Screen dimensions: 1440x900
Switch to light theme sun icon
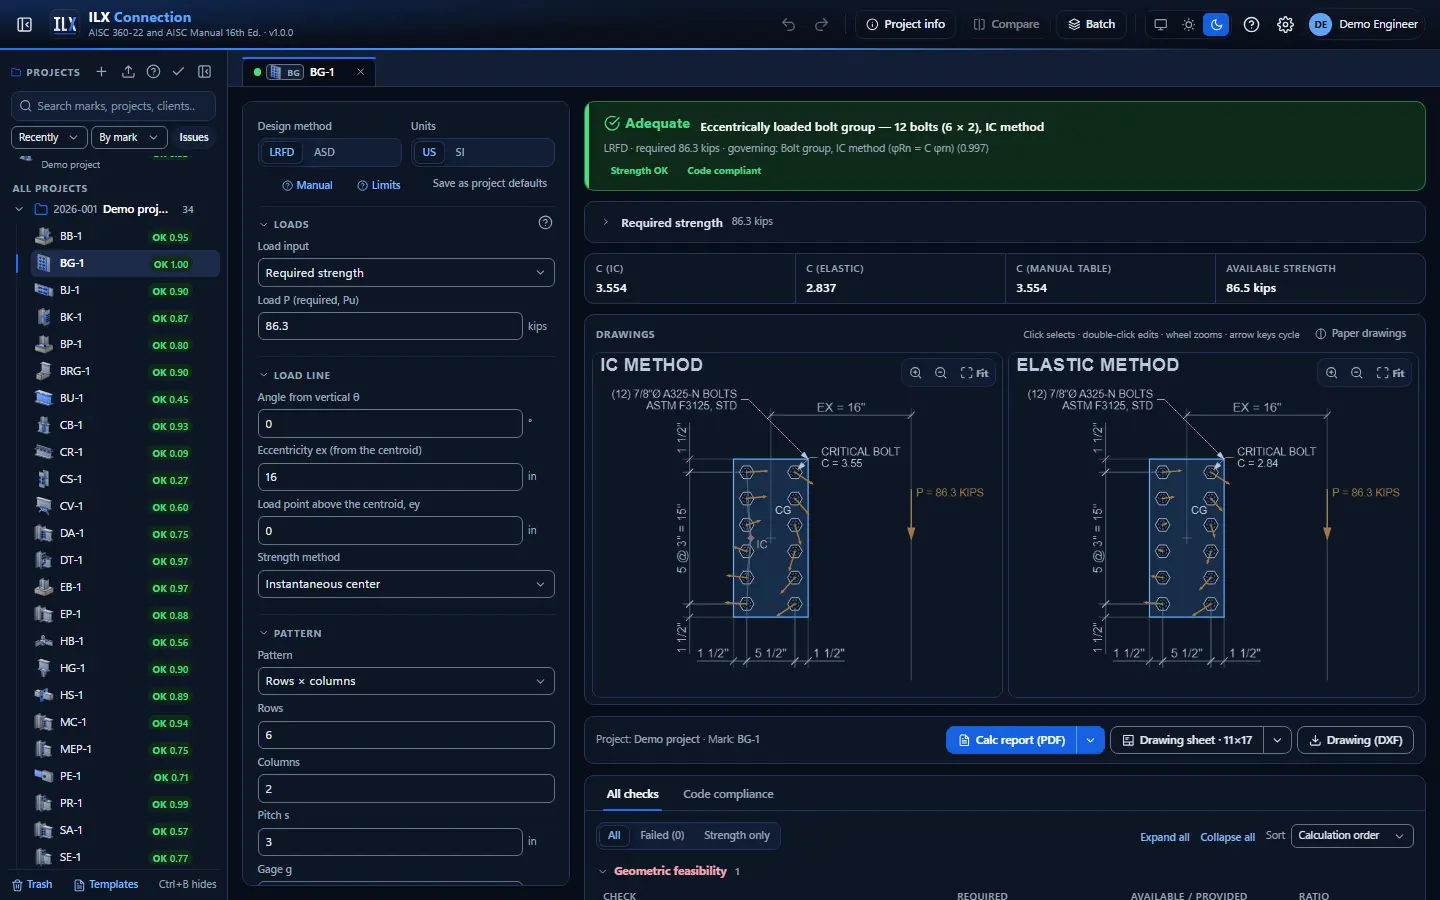coord(1188,24)
